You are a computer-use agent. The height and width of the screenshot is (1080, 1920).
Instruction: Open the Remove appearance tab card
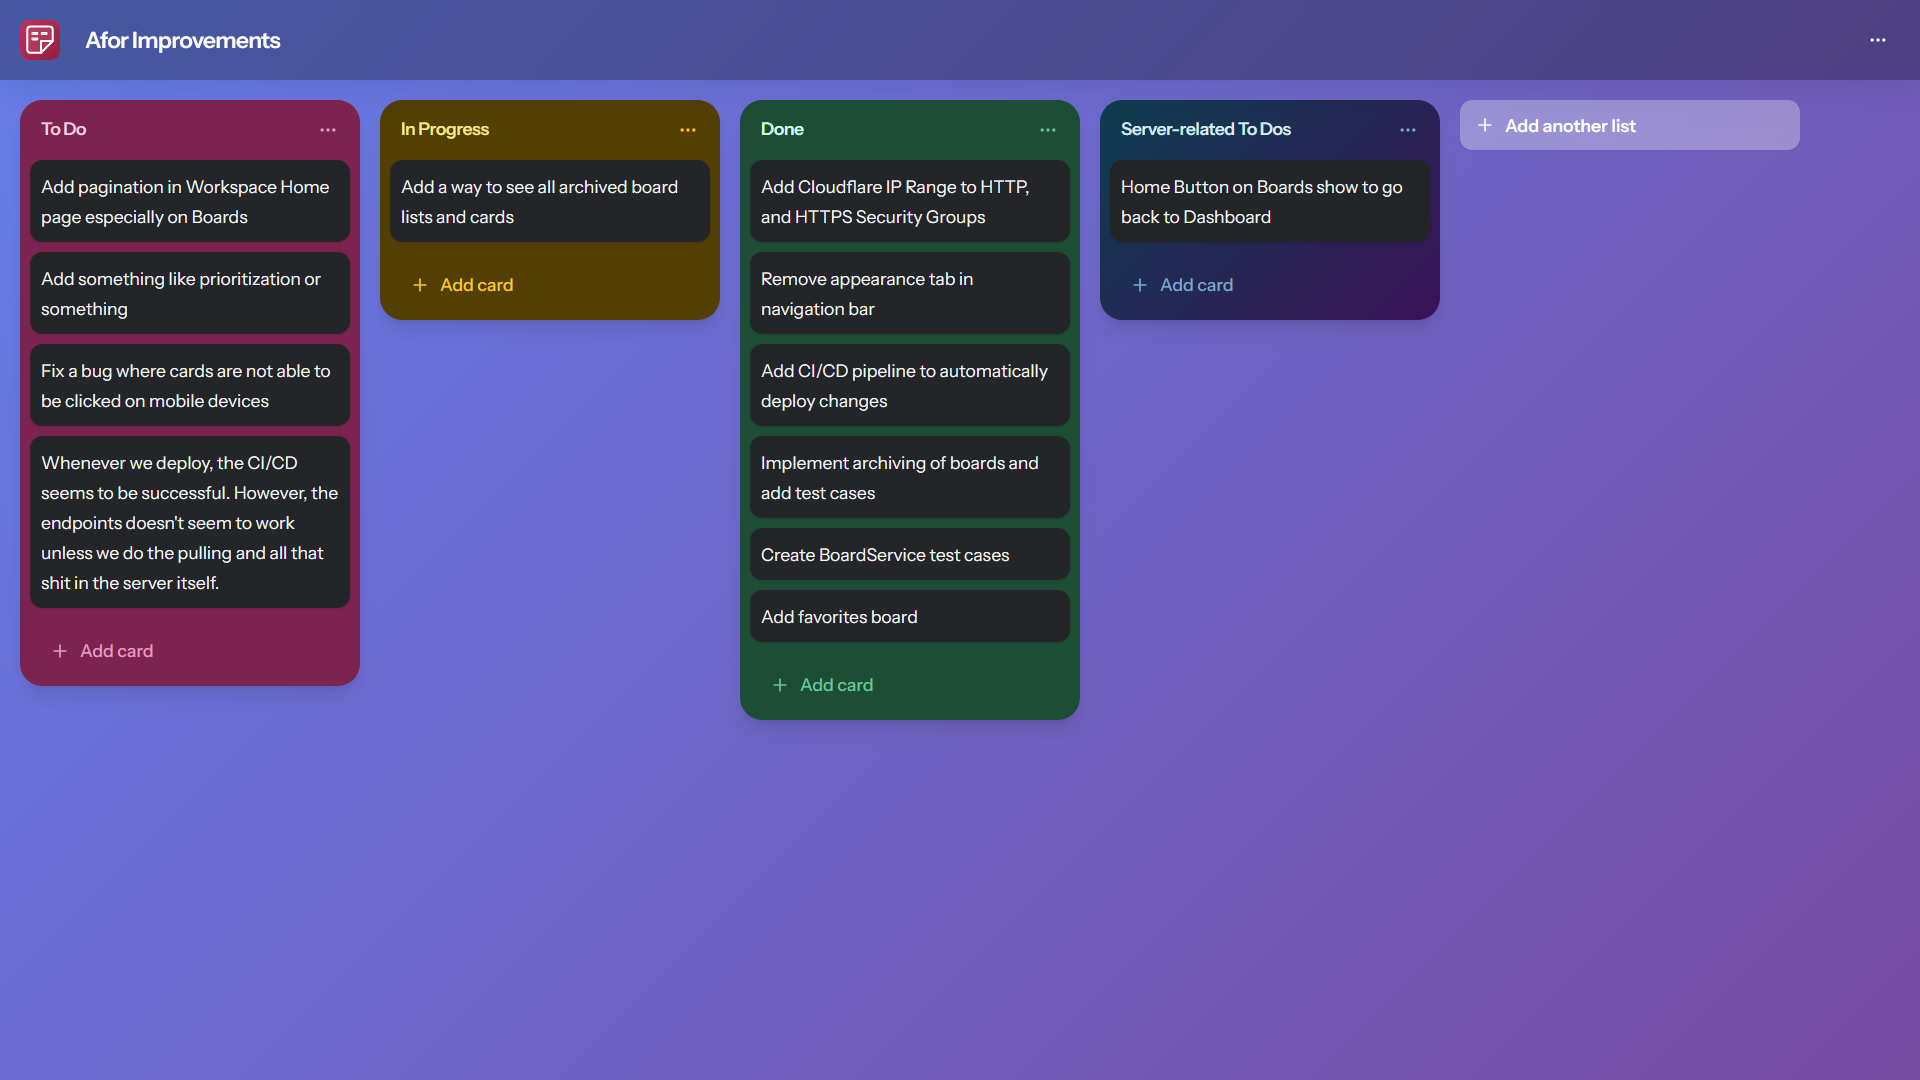click(x=910, y=293)
